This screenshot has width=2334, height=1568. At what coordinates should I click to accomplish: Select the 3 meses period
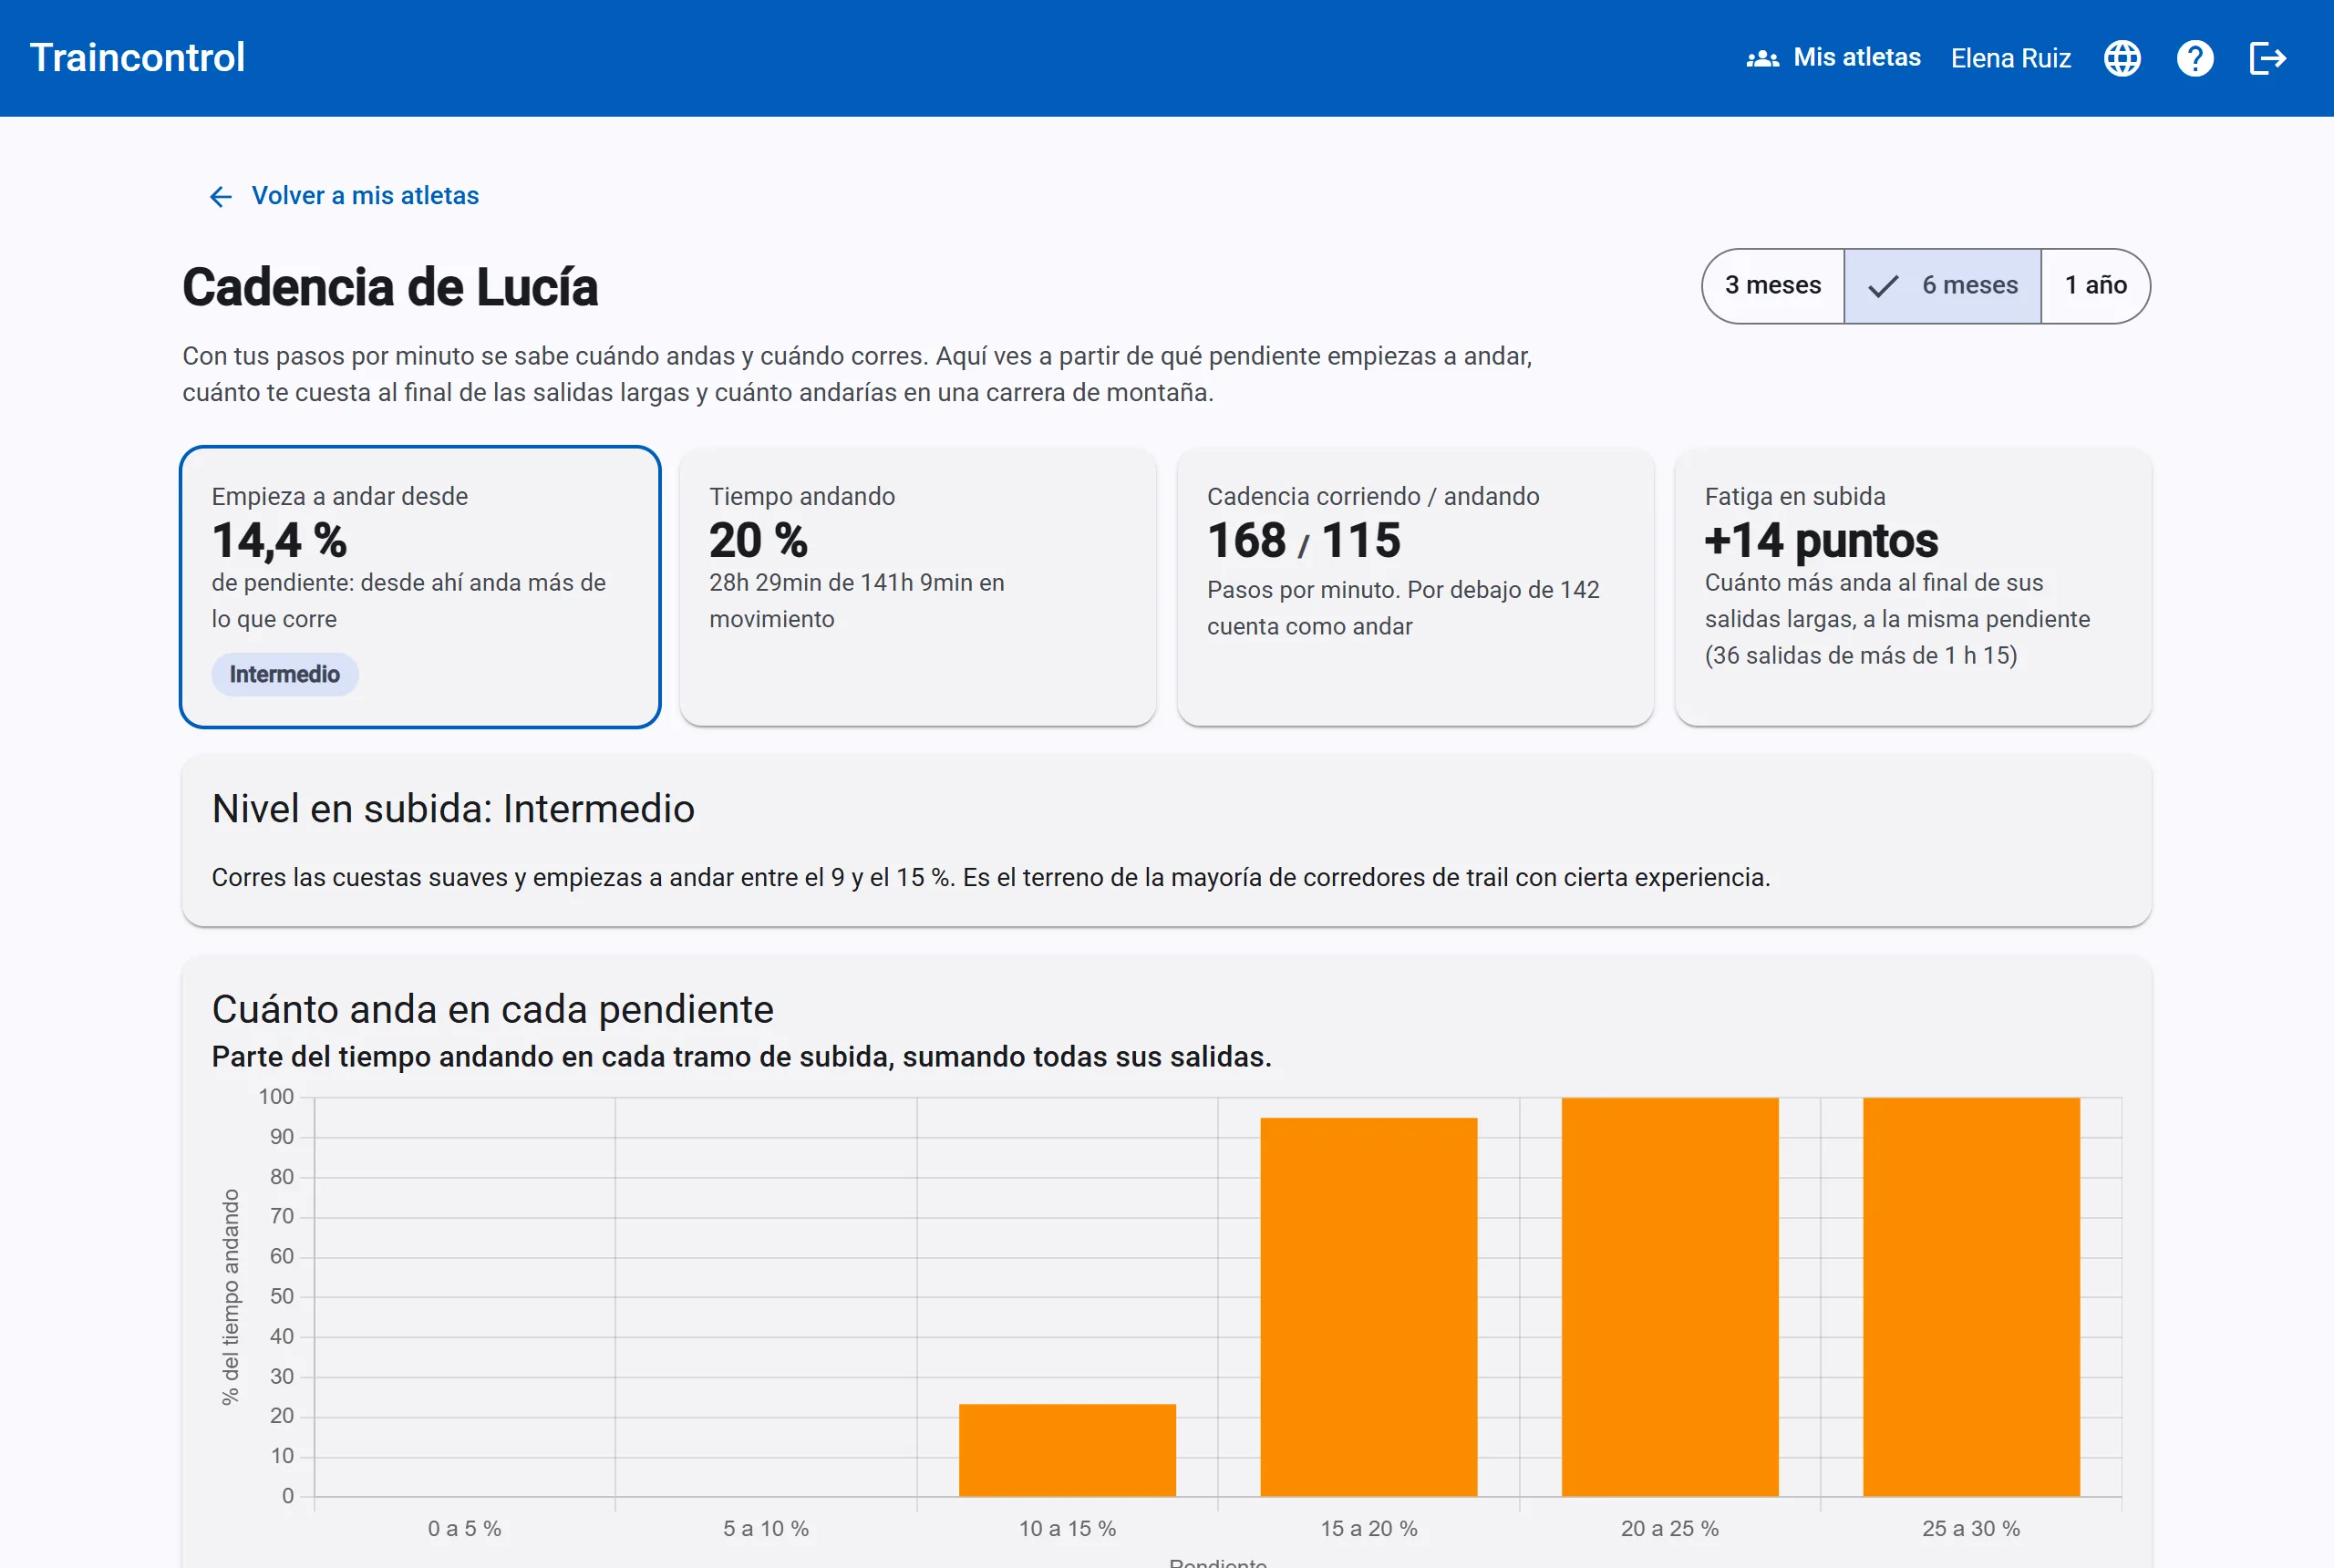[x=1773, y=285]
